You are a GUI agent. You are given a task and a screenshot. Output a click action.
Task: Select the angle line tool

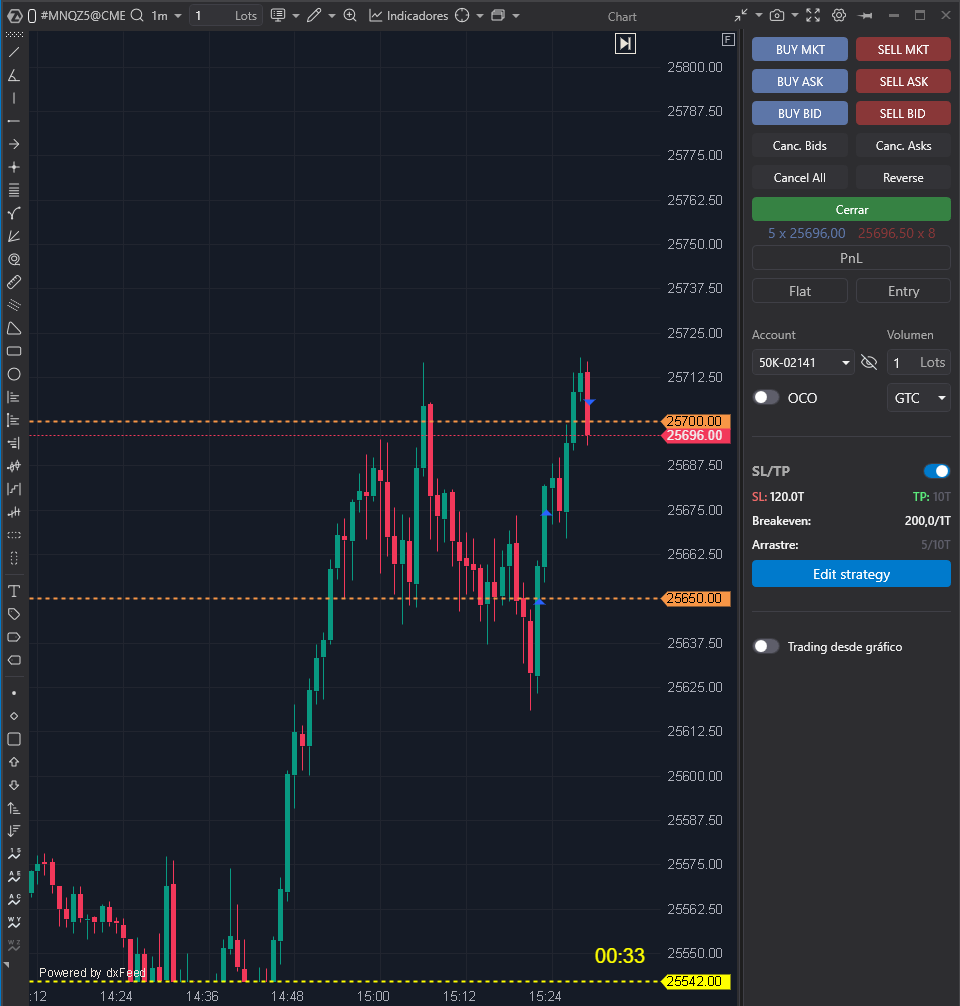13,76
